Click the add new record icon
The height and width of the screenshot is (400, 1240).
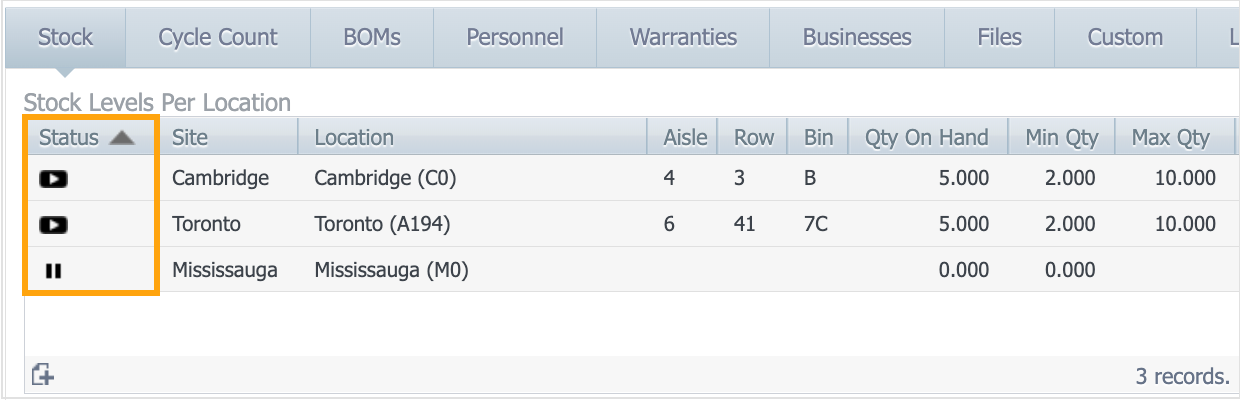tap(43, 375)
